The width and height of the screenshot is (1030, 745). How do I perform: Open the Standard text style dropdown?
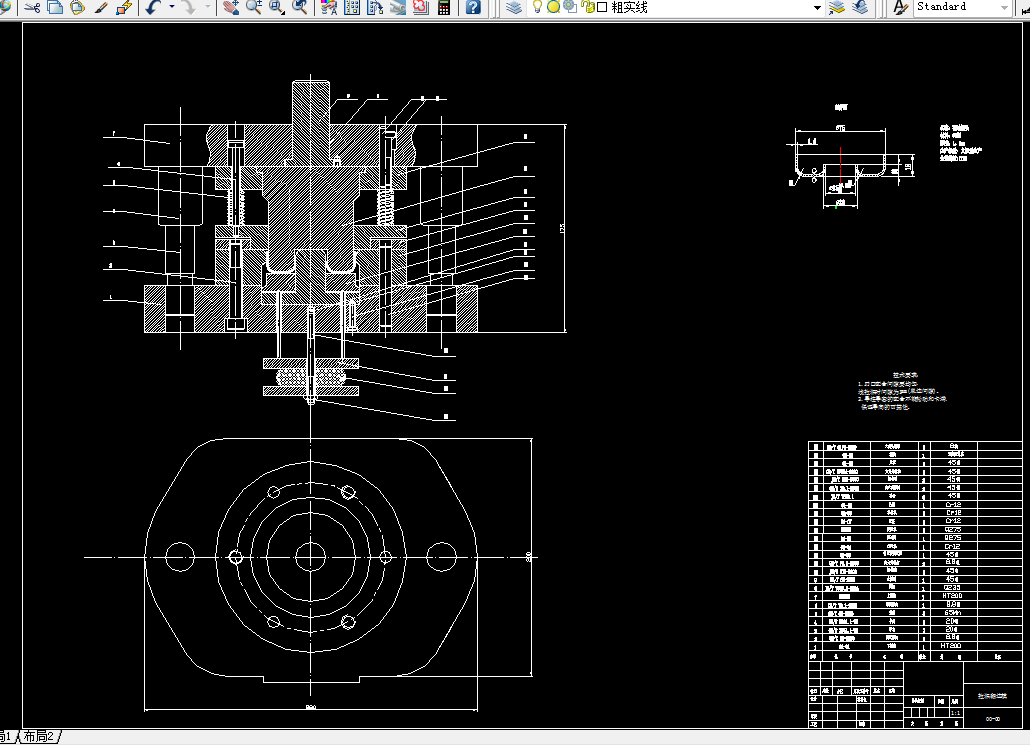(x=1004, y=7)
